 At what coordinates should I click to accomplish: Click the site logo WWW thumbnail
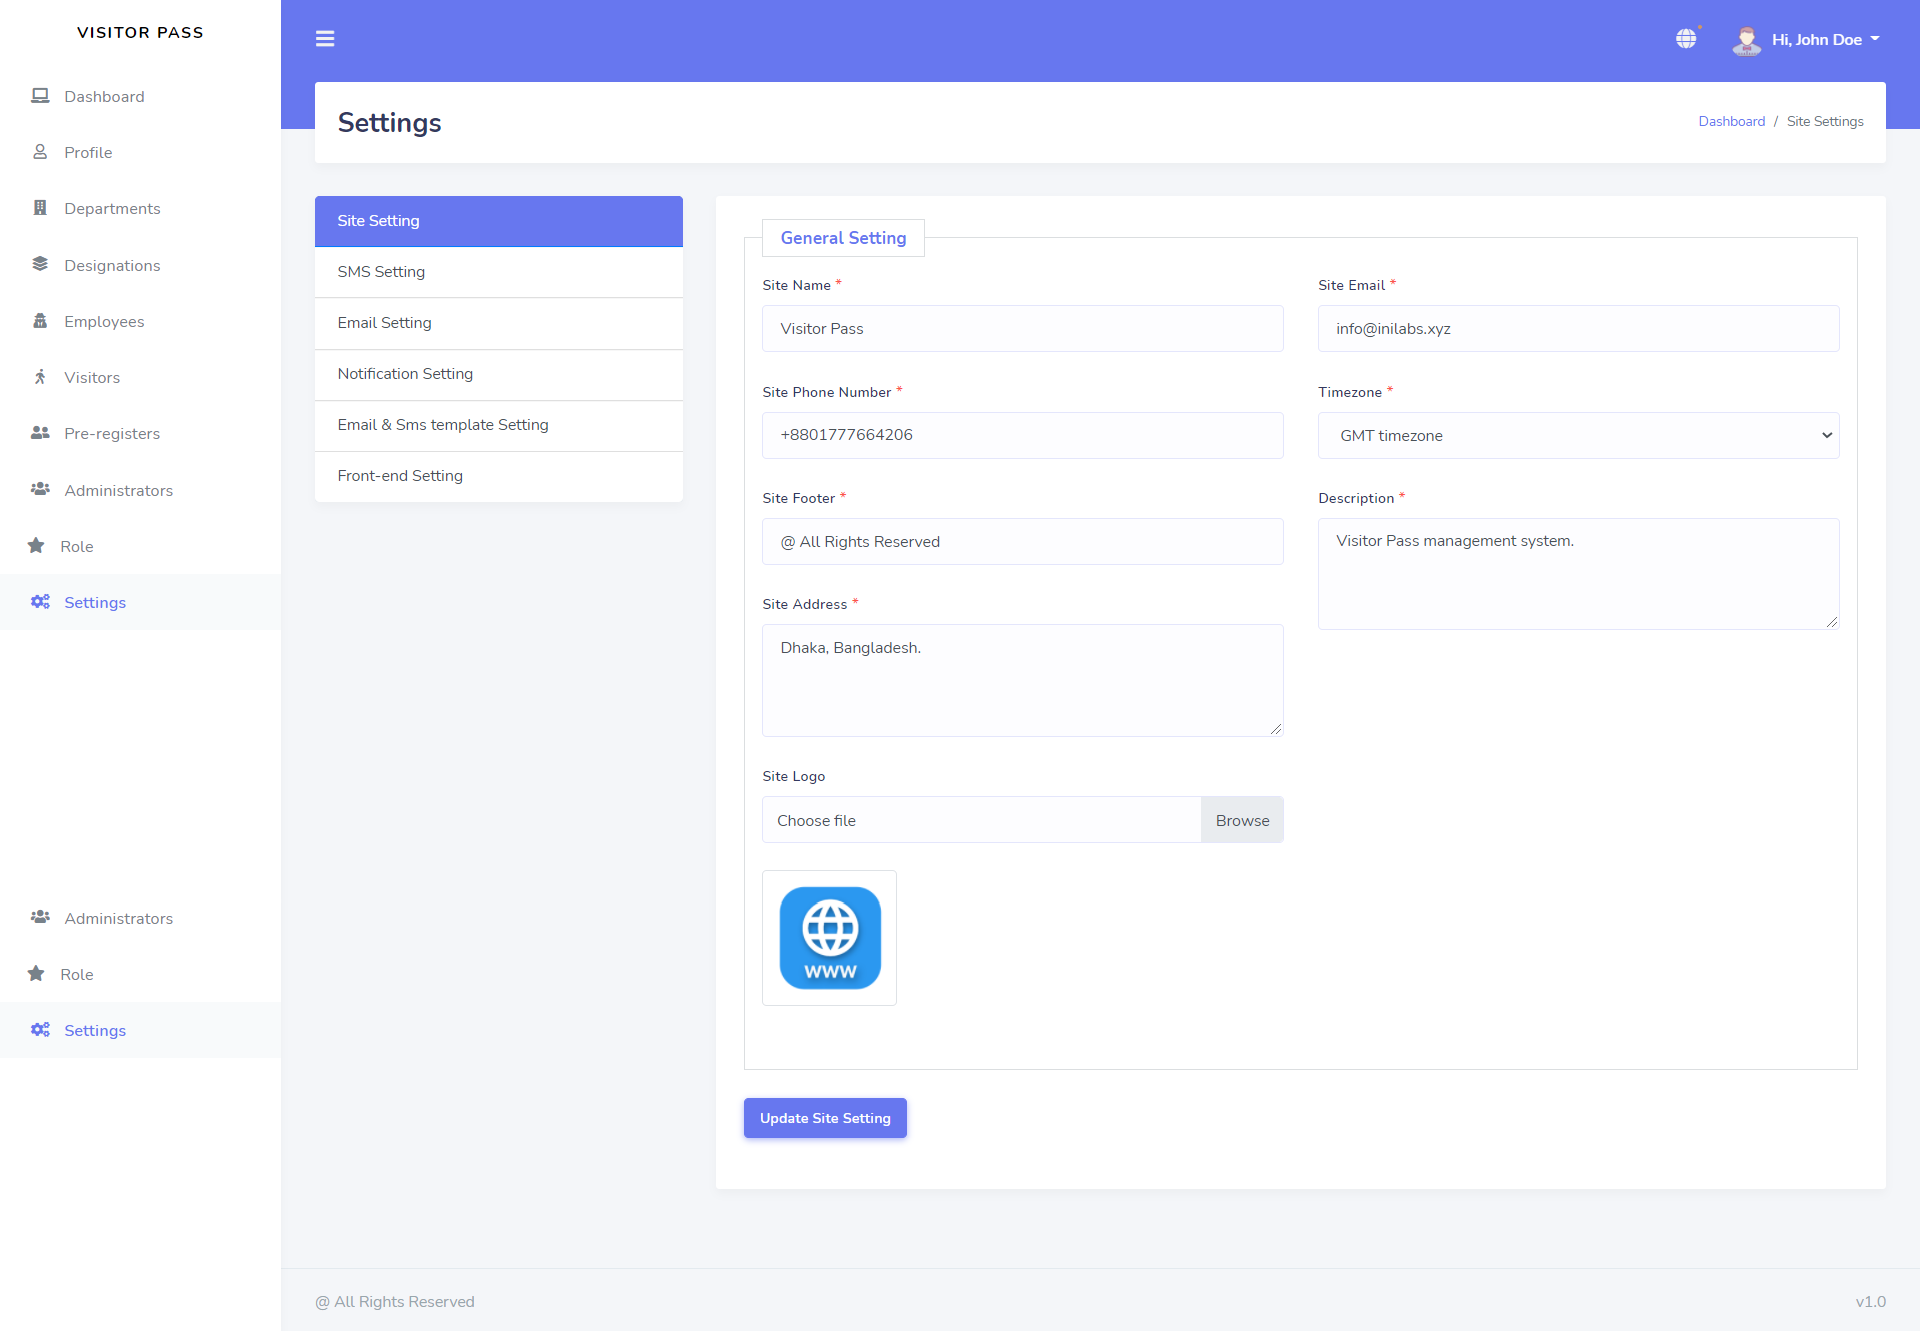coord(829,938)
